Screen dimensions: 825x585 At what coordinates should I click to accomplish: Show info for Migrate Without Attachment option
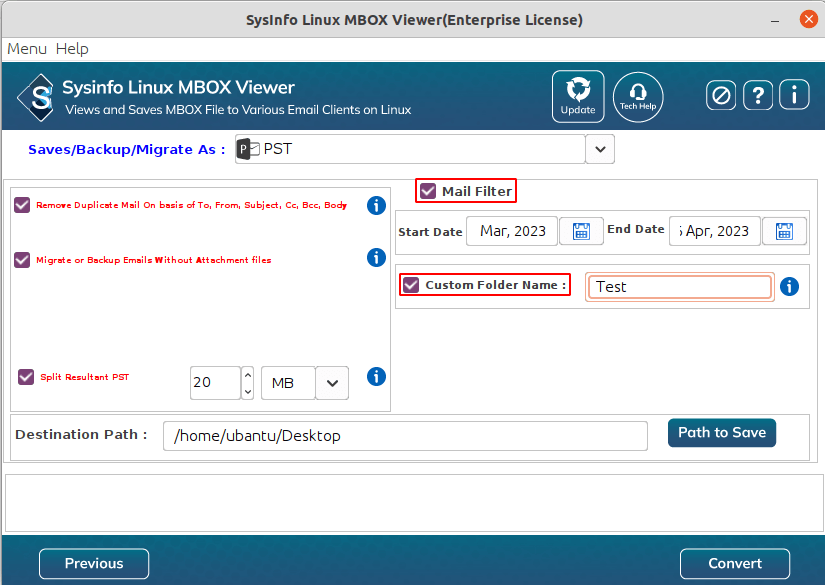pos(376,257)
